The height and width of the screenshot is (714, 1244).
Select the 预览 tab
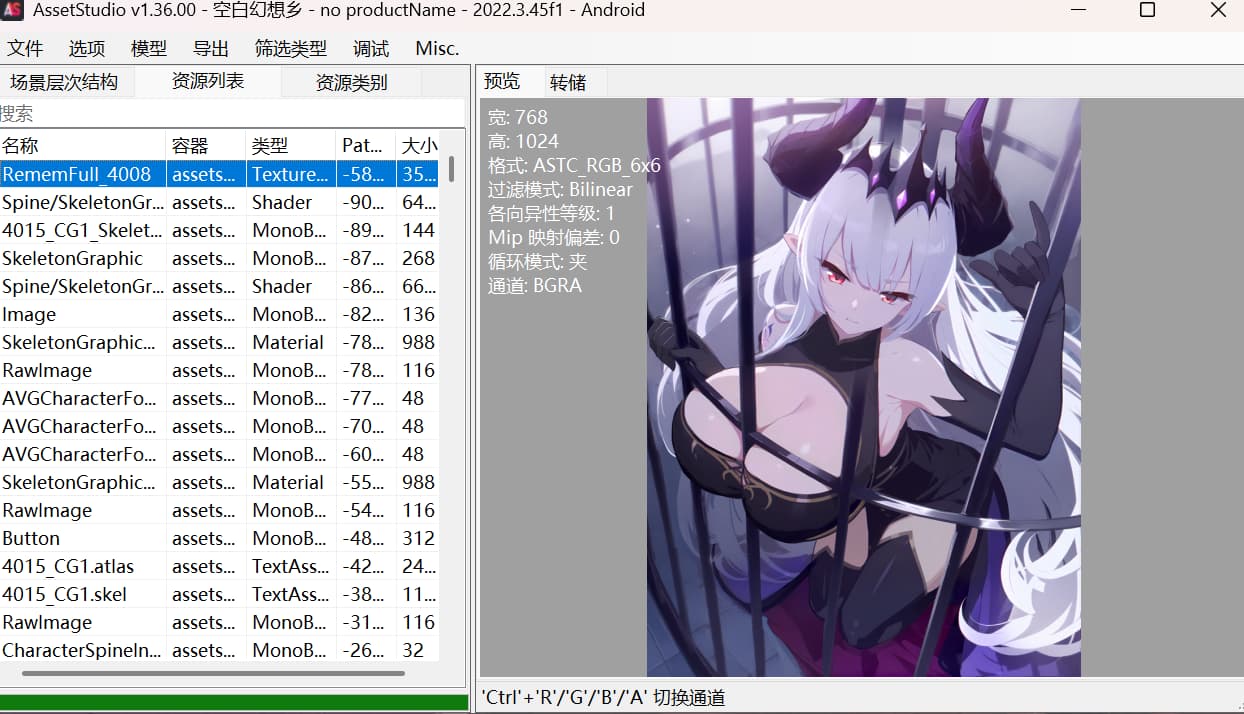(x=502, y=81)
